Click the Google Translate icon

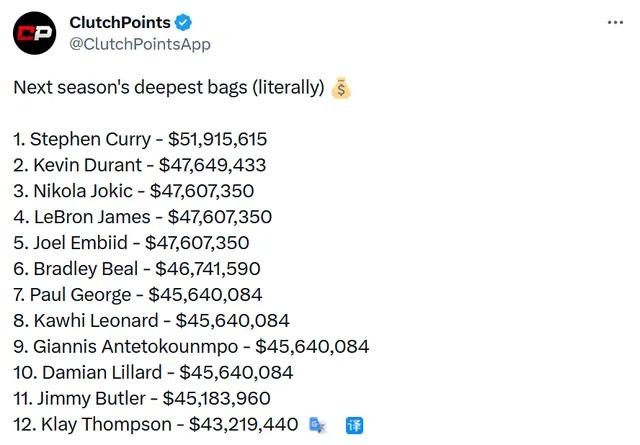tap(317, 425)
